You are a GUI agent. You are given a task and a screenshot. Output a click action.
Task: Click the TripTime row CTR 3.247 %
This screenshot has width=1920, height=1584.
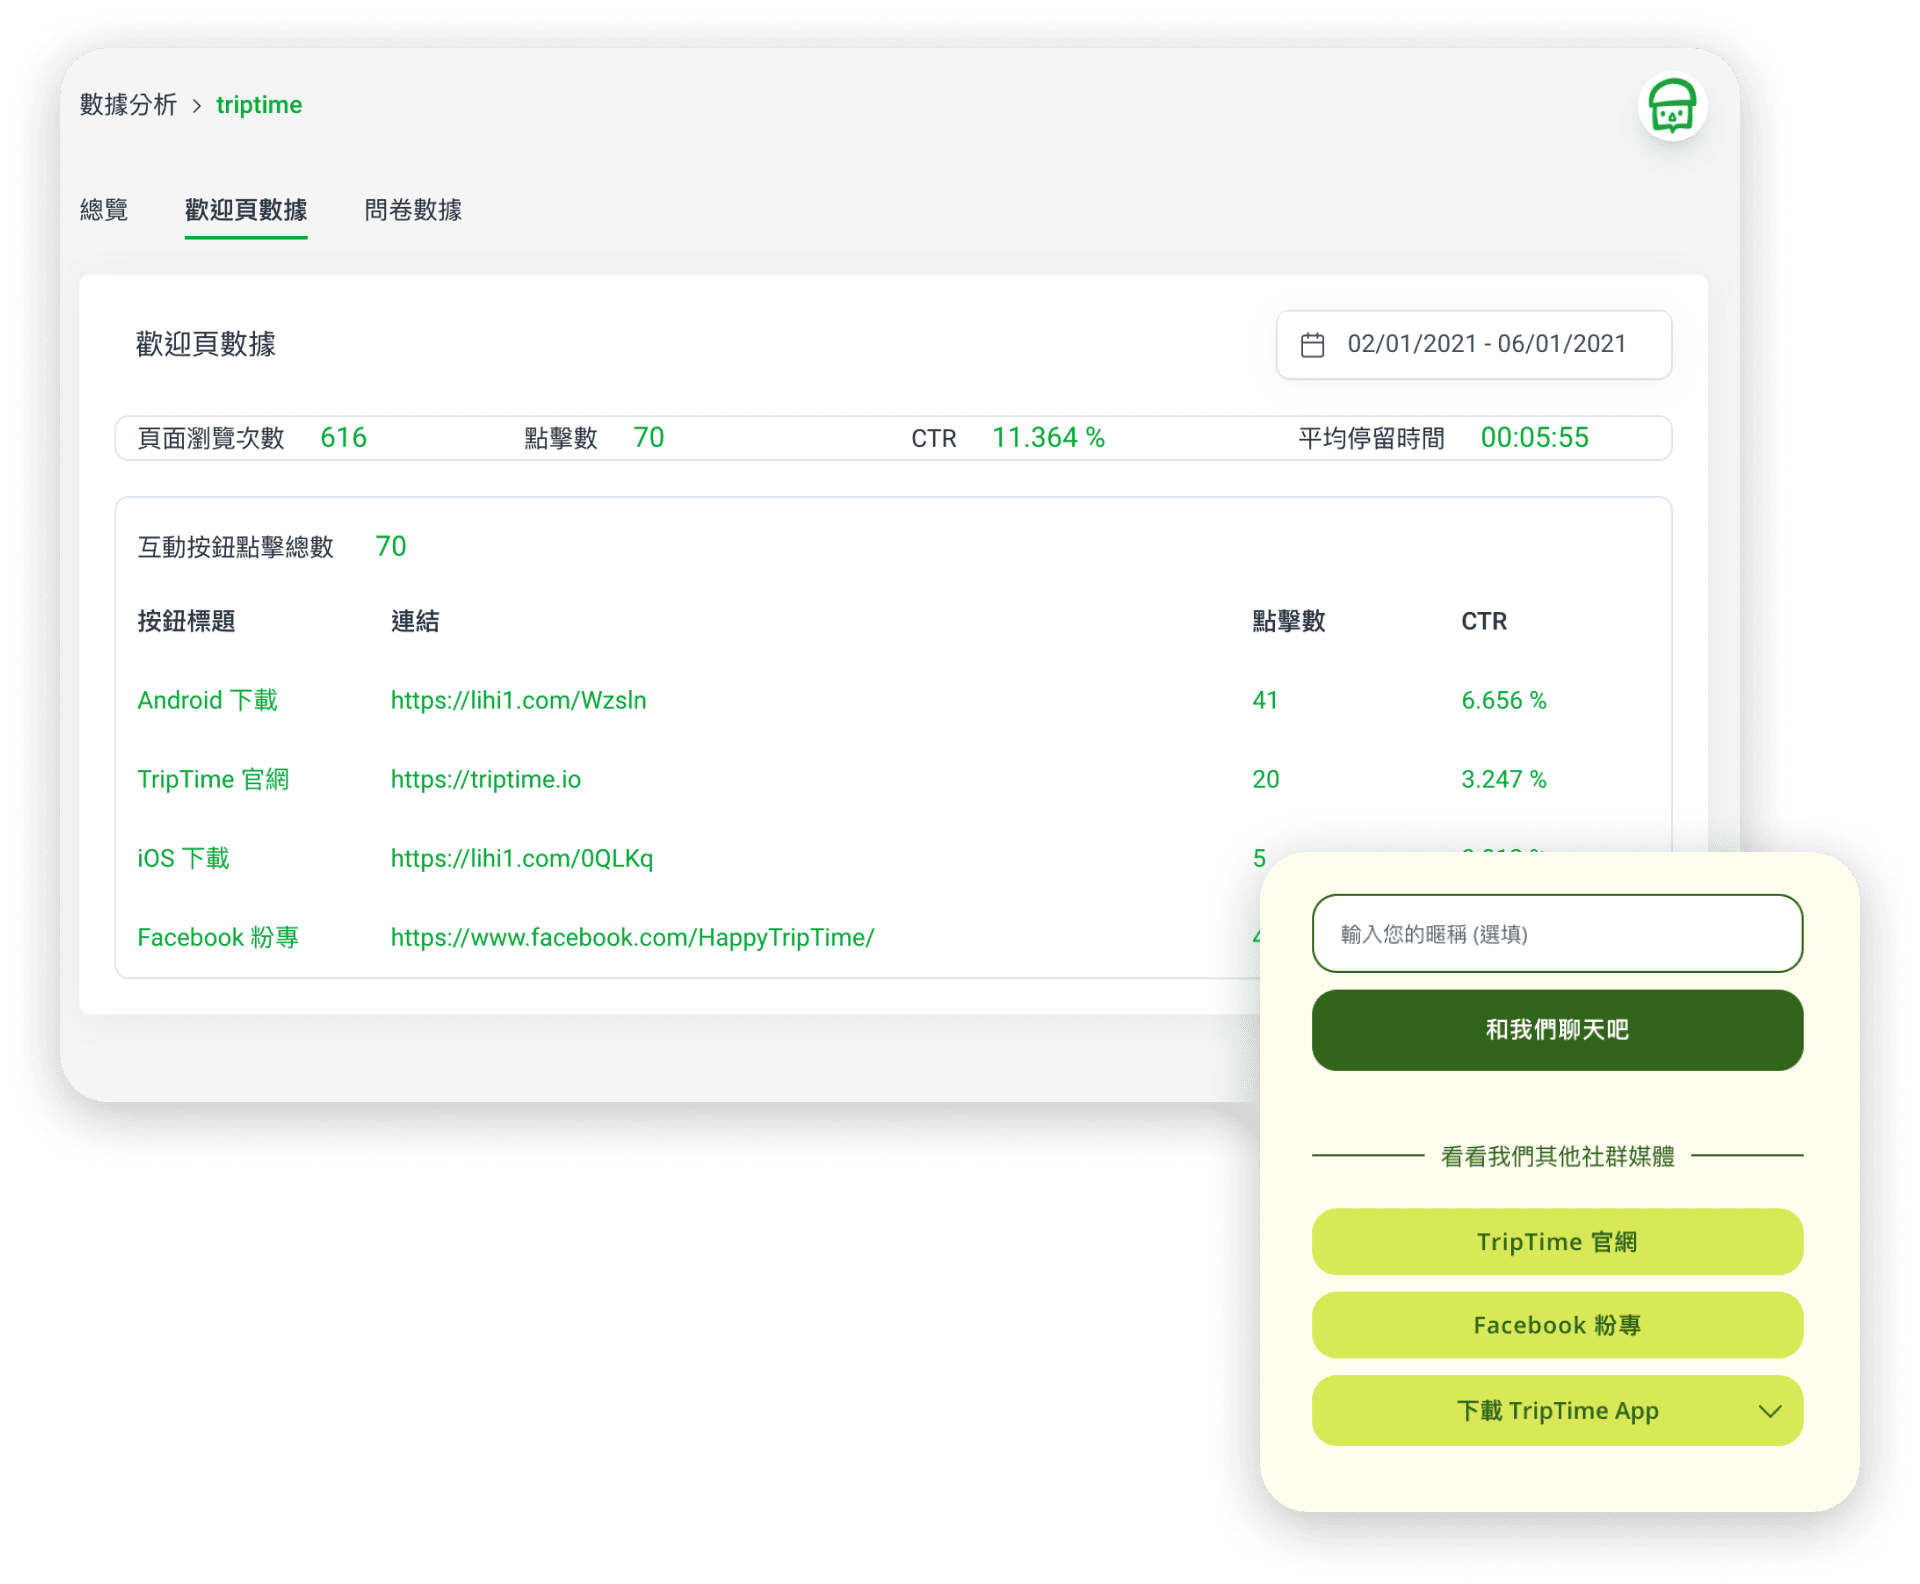click(1503, 779)
